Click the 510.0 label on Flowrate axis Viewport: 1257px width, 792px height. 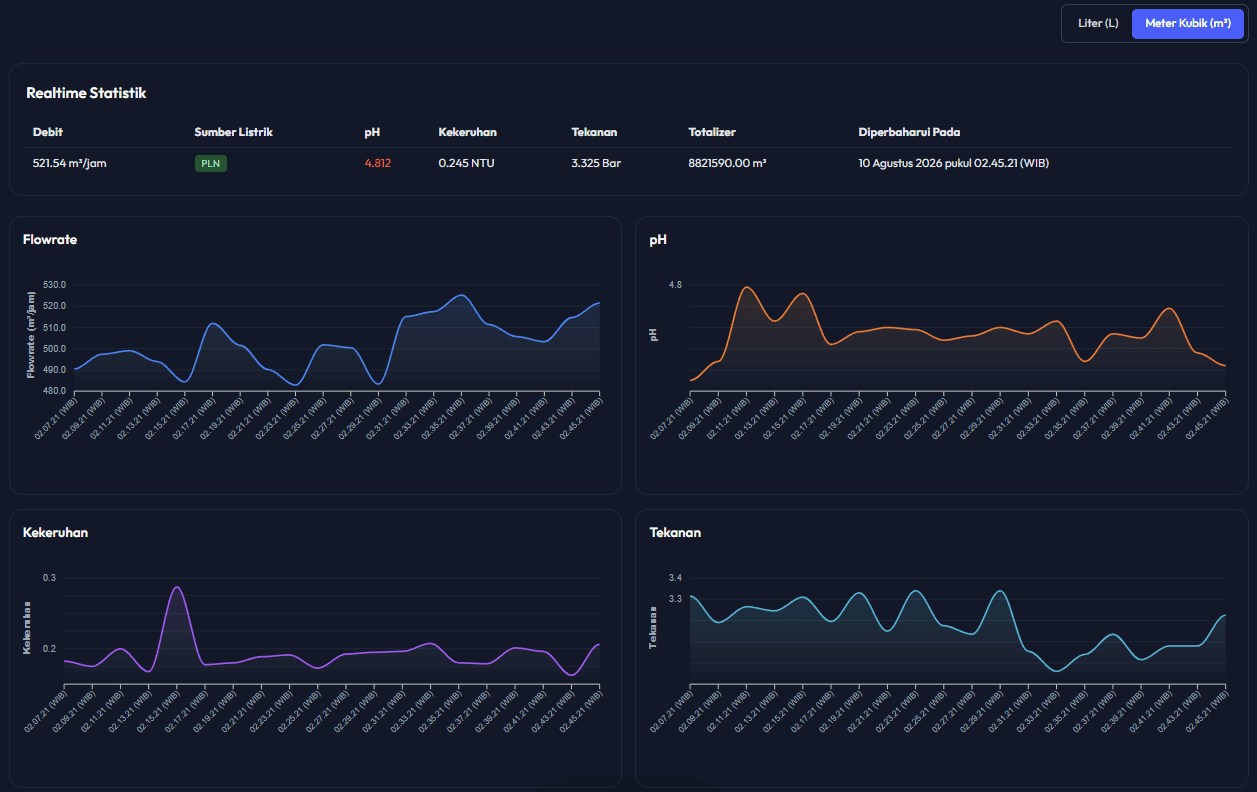54,327
